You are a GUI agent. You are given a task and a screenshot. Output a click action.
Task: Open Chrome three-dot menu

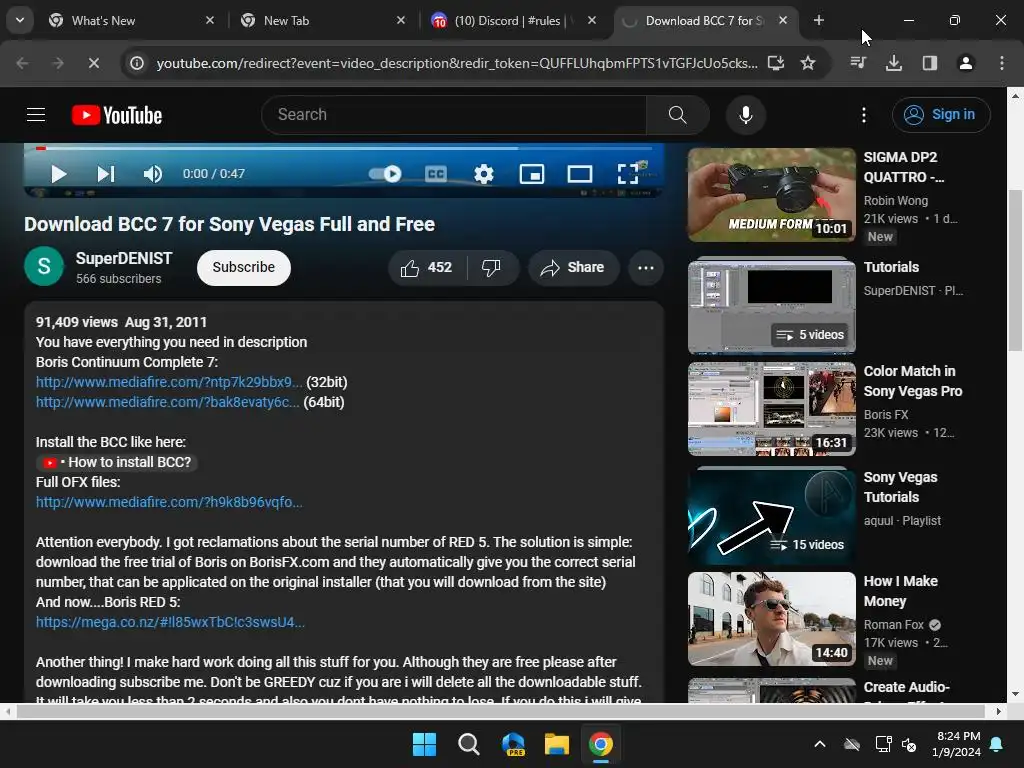click(1001, 63)
